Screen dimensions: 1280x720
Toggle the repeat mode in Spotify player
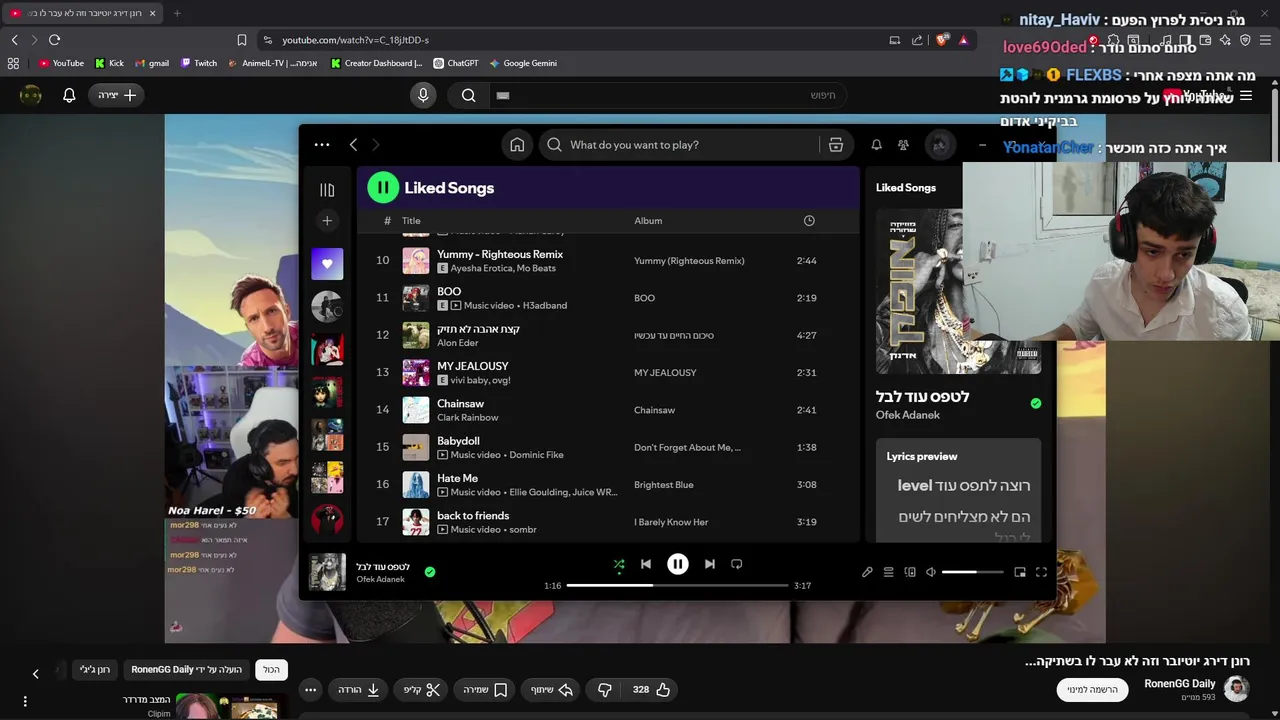pyautogui.click(x=737, y=564)
